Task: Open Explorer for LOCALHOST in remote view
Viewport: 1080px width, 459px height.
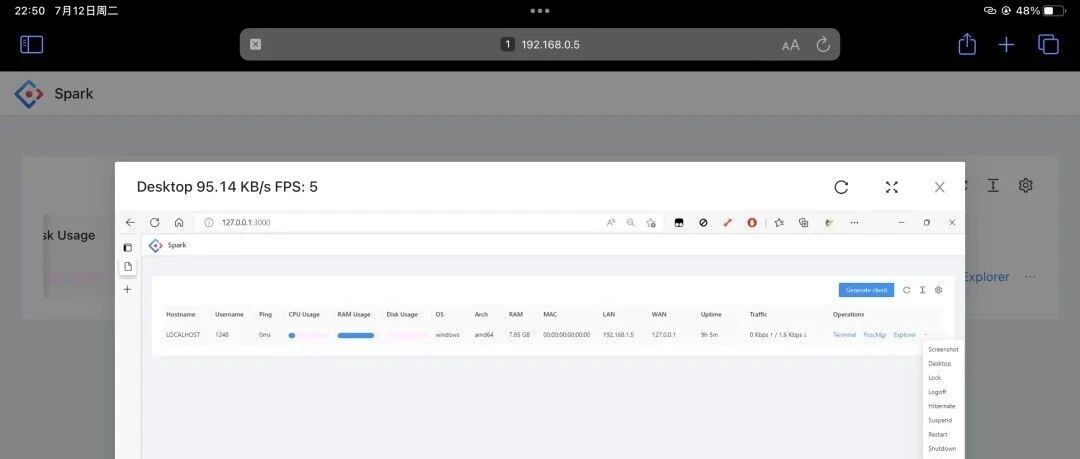Action: tap(905, 335)
